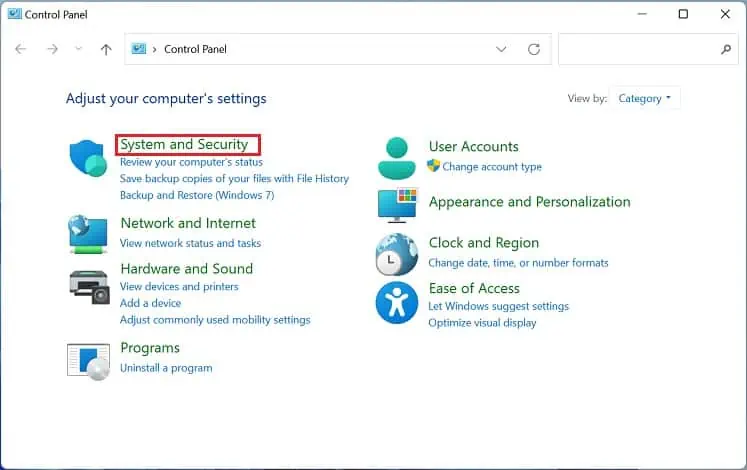Go forward with the forward arrow
747x470 pixels.
(52, 49)
